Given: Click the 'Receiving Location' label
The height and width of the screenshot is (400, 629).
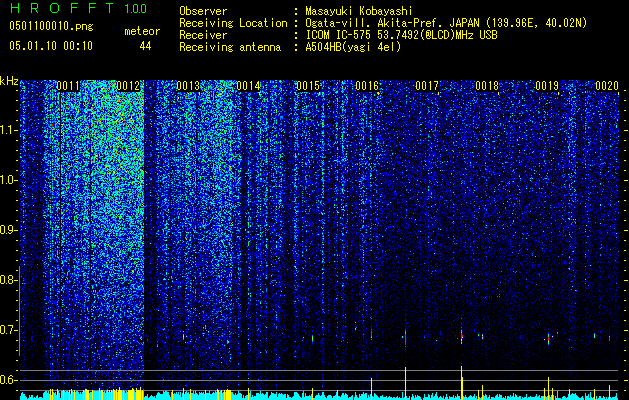Looking at the screenshot, I should pyautogui.click(x=233, y=23).
